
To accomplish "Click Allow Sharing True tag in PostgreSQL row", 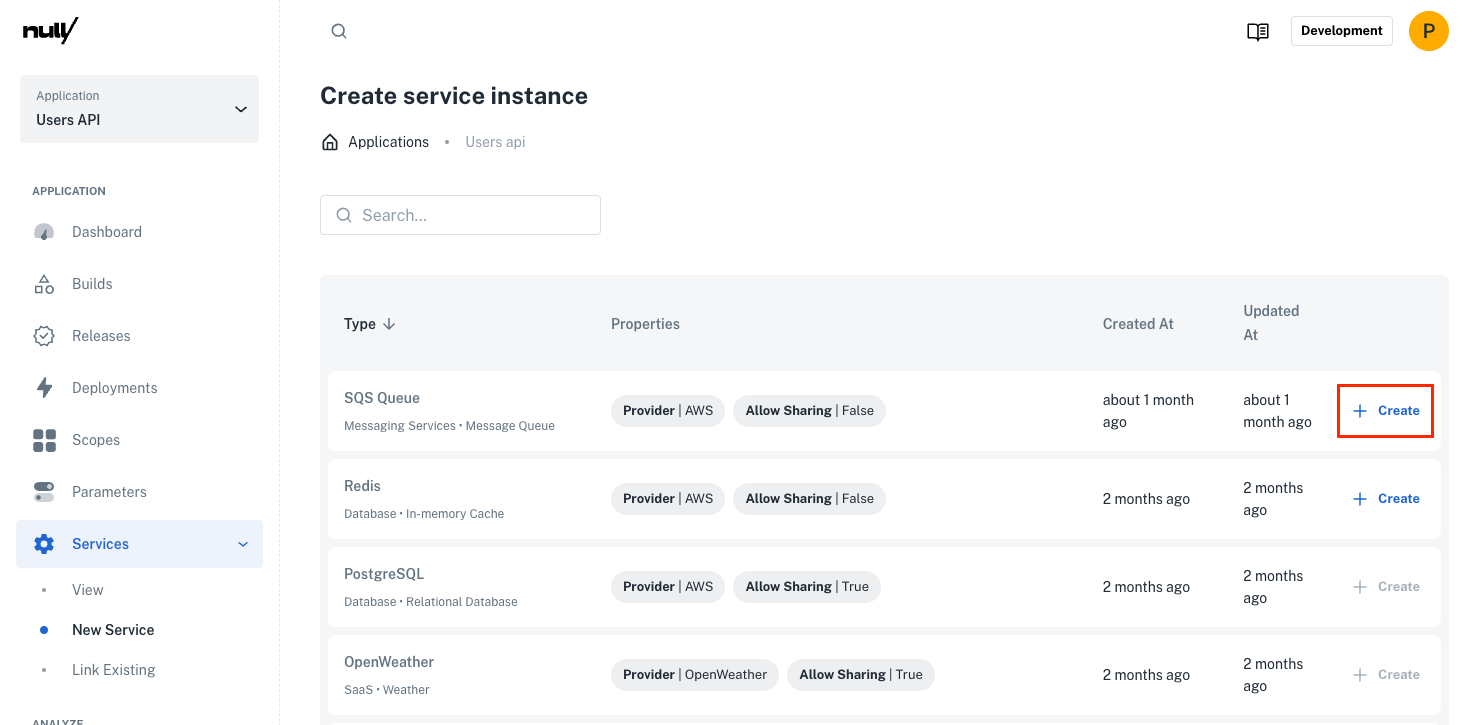I will [x=807, y=587].
